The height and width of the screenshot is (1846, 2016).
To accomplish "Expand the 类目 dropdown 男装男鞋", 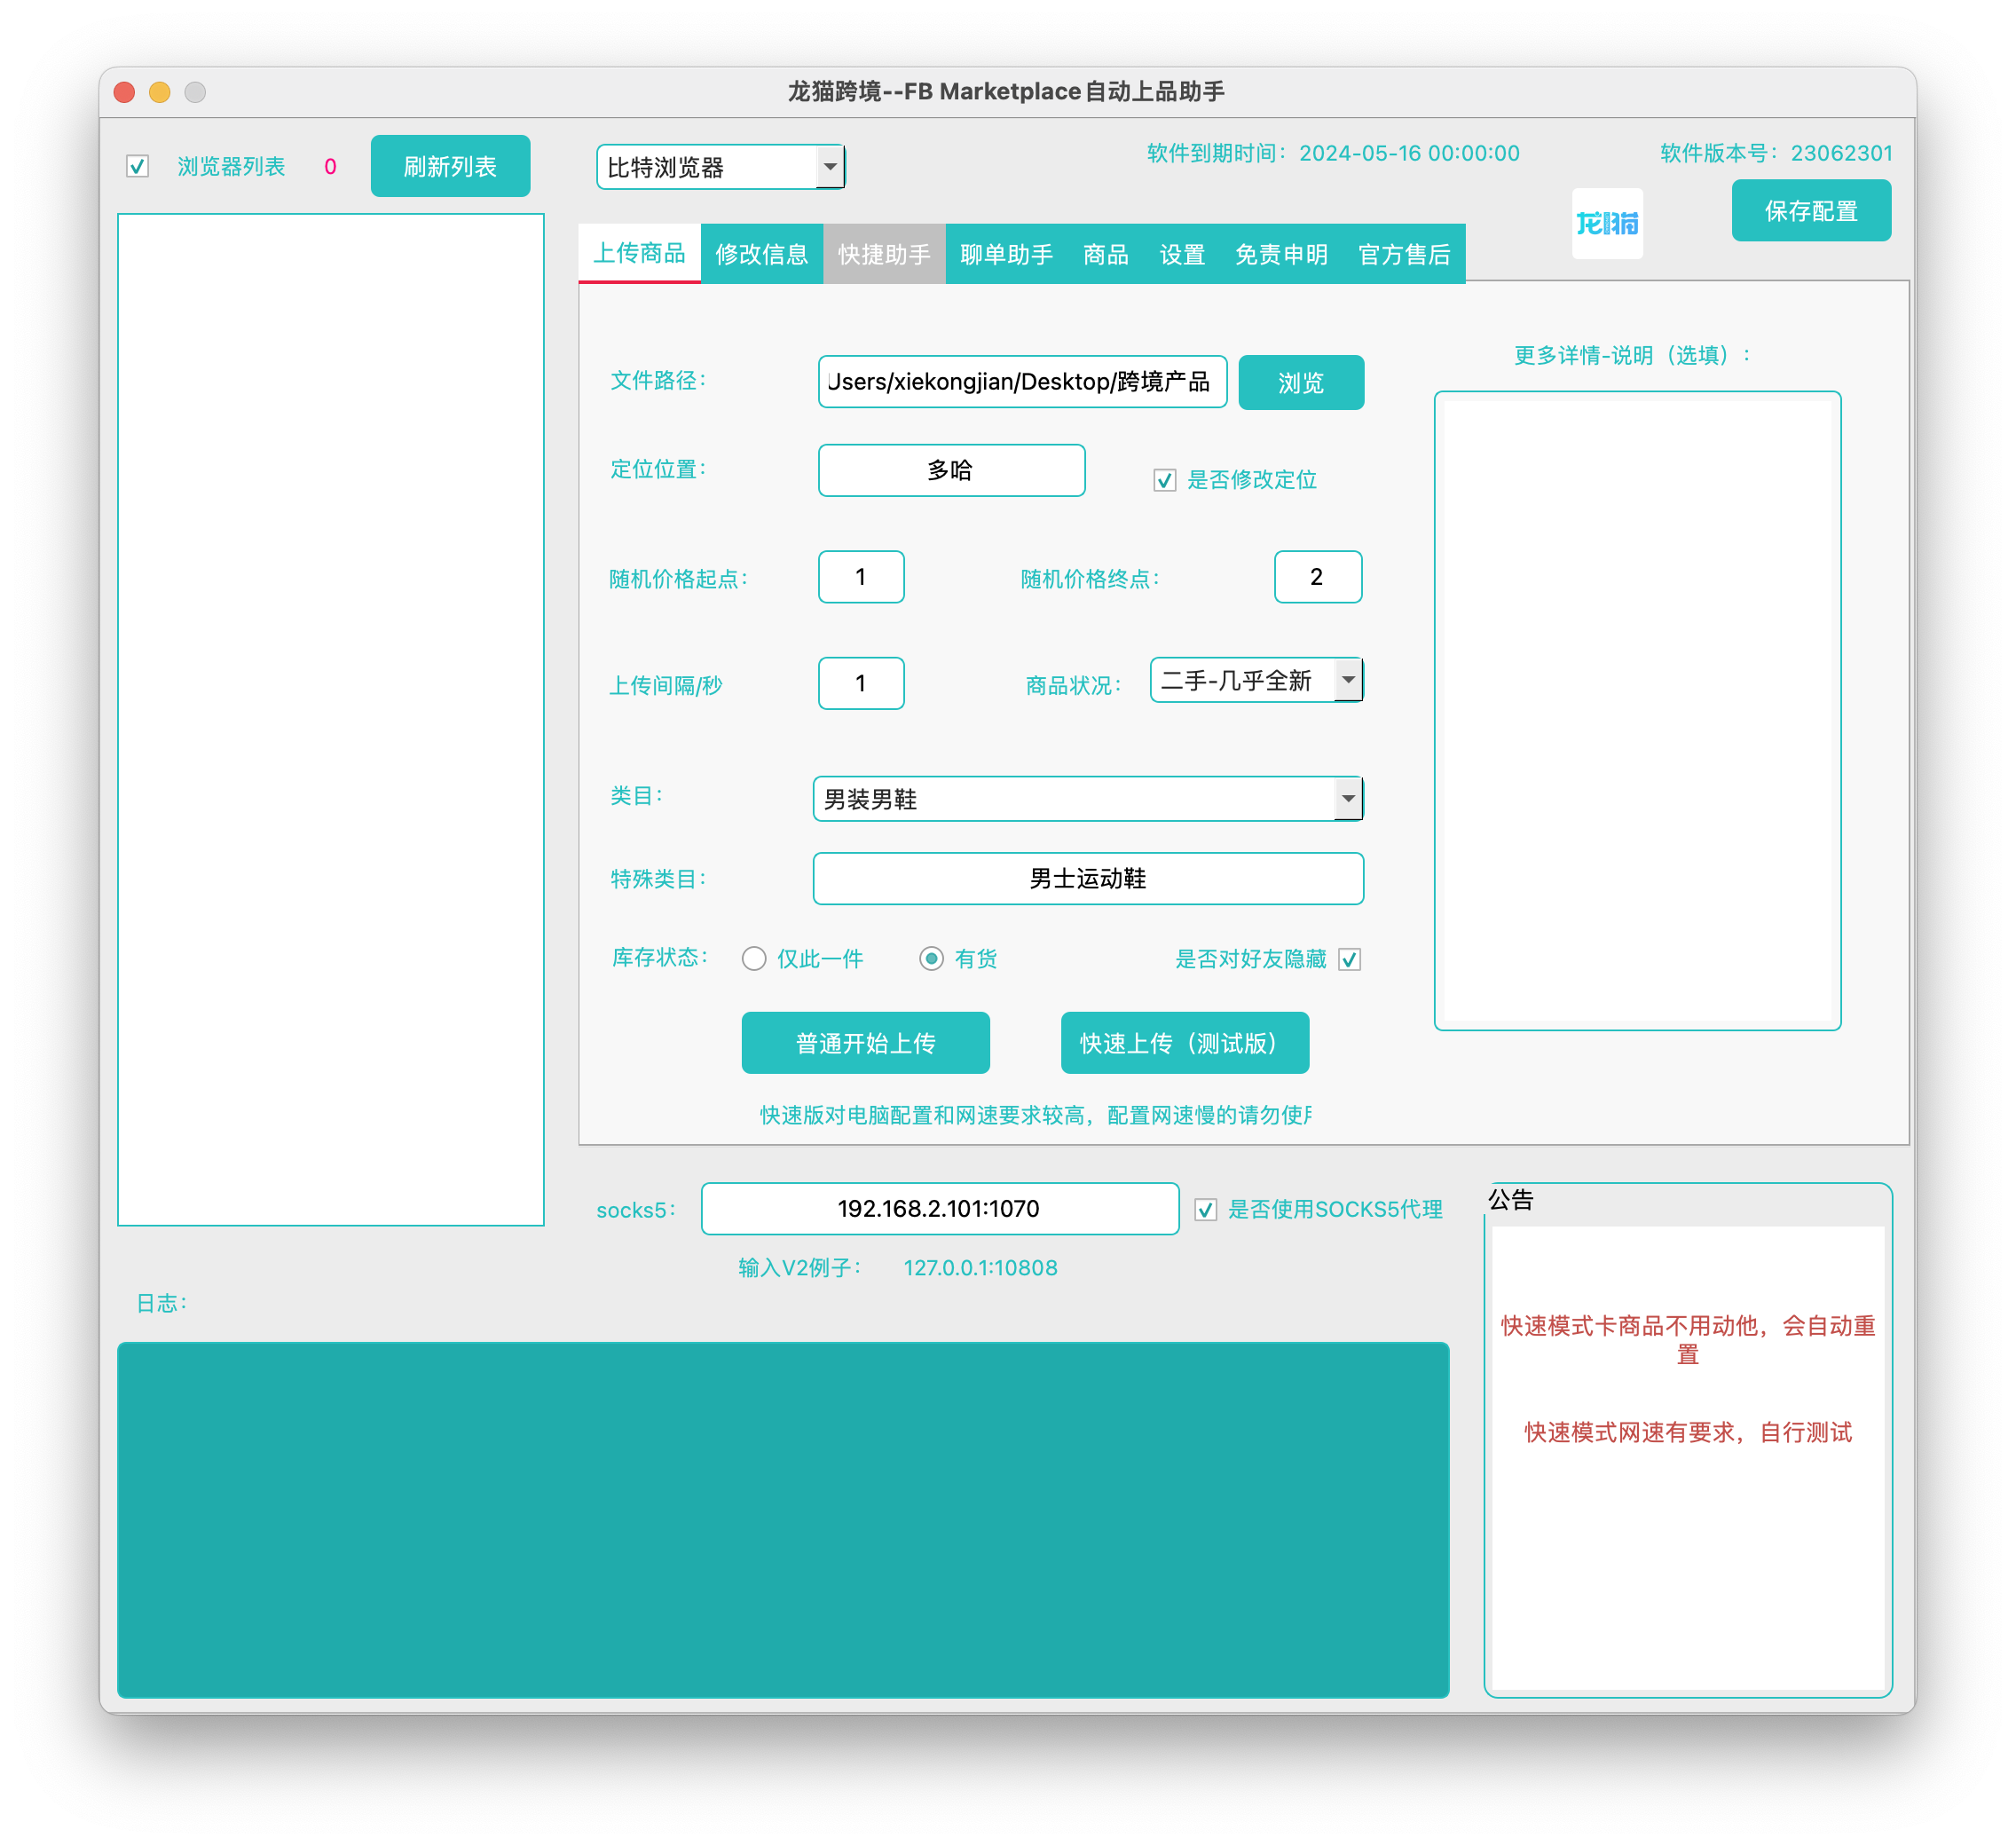I will click(1088, 799).
